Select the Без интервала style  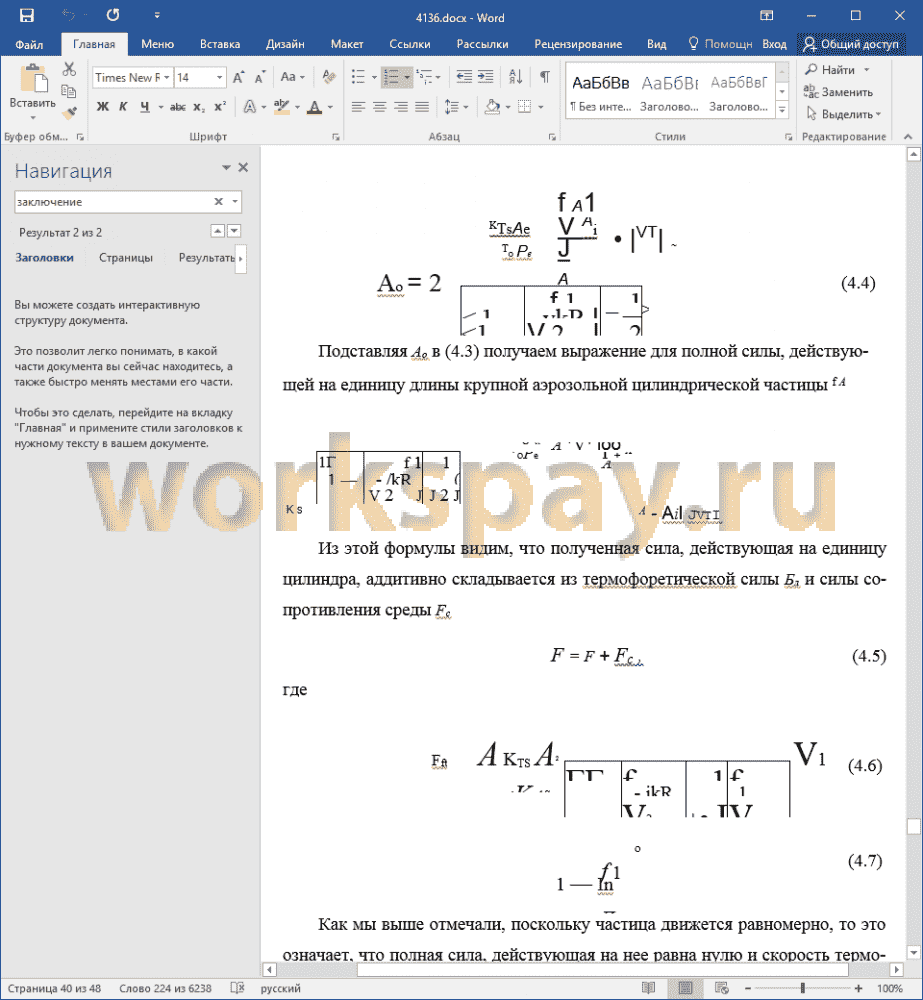pos(601,92)
